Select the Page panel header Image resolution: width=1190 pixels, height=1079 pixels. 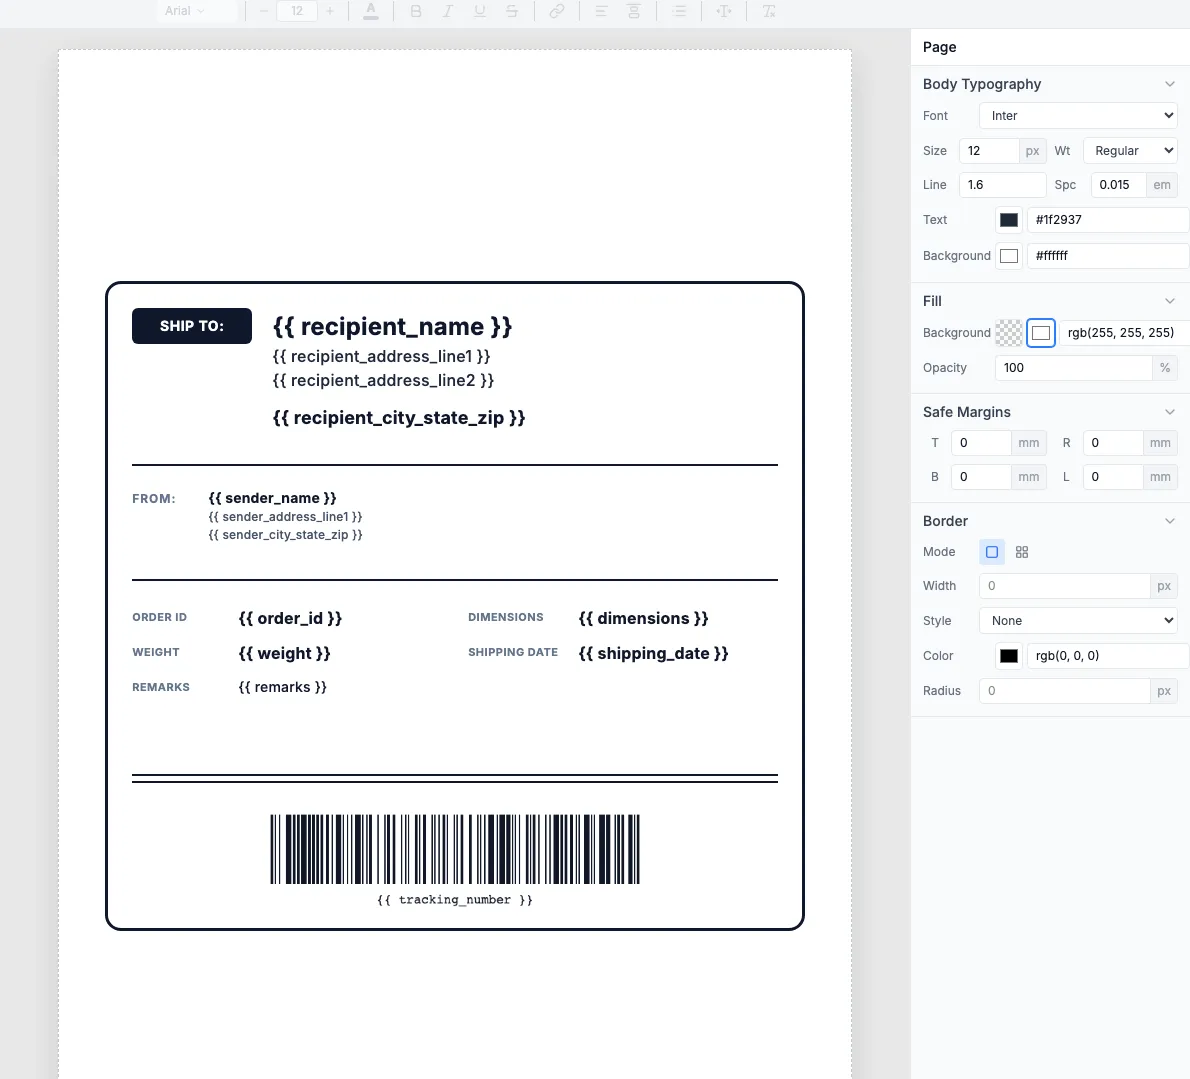pyautogui.click(x=939, y=46)
